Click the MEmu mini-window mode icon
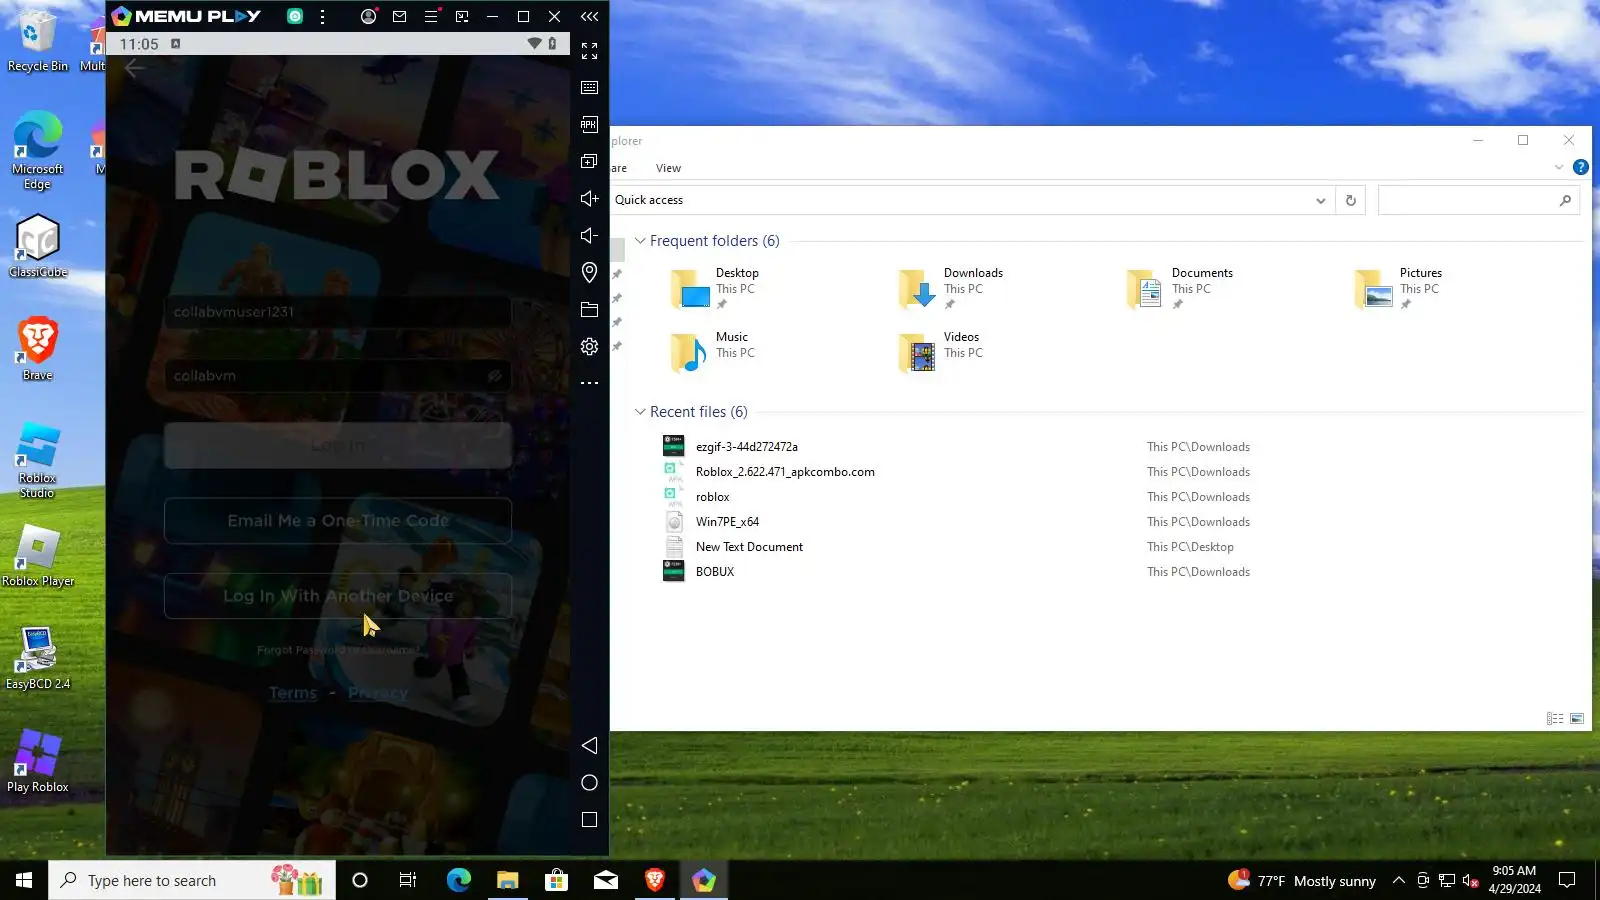Image resolution: width=1600 pixels, height=900 pixels. click(462, 16)
